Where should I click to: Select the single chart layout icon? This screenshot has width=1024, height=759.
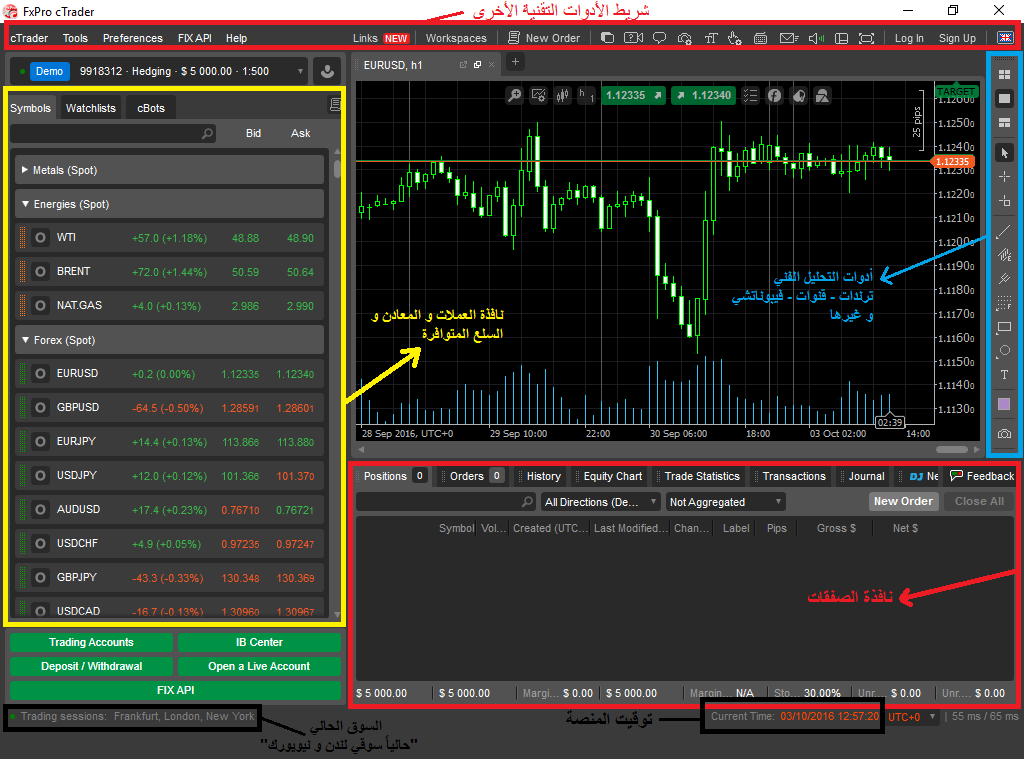point(1004,99)
